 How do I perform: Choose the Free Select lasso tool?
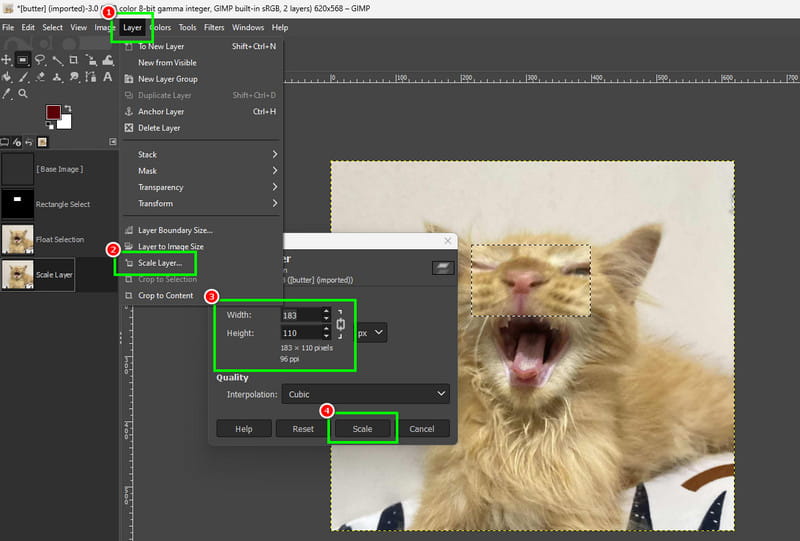point(40,60)
